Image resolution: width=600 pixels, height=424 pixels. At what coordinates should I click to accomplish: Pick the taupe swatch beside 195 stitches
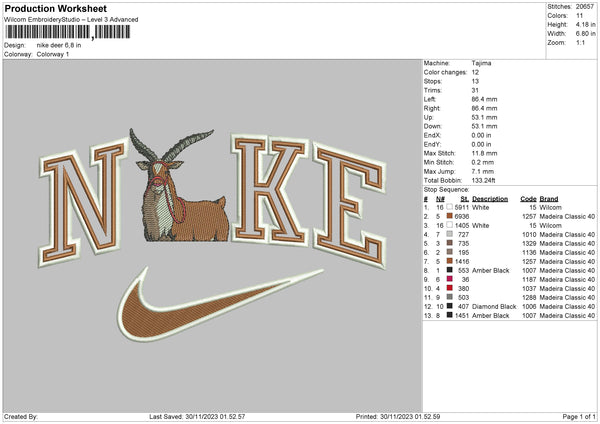(x=449, y=252)
